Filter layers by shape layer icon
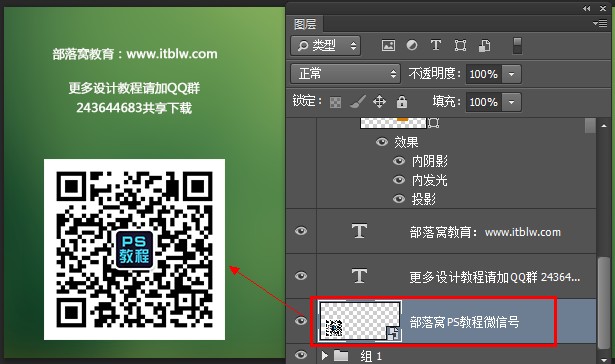Viewport: 615px width, 364px height. (460, 46)
